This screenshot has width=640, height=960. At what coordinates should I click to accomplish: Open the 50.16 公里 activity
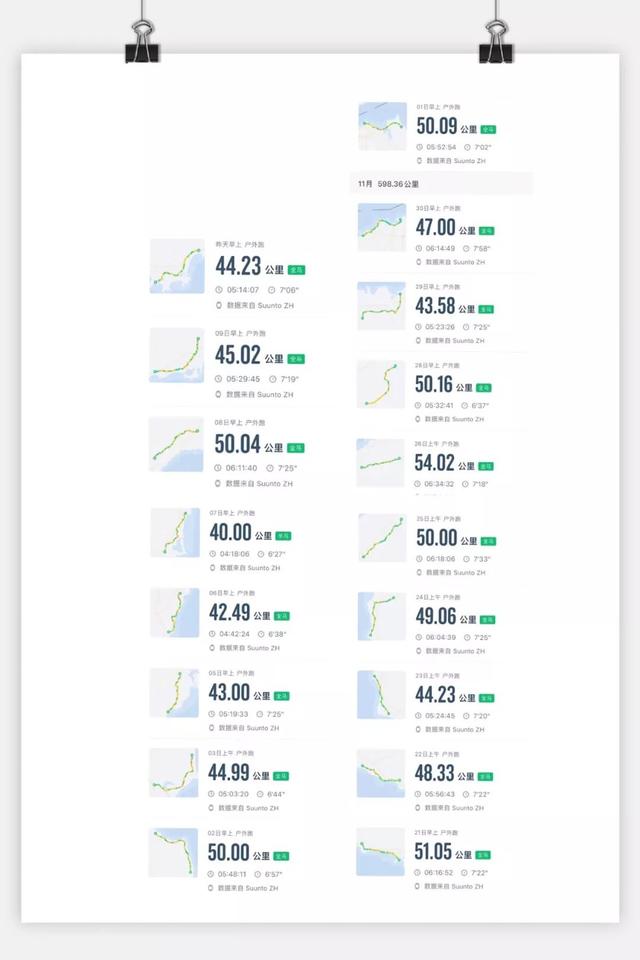point(441,392)
